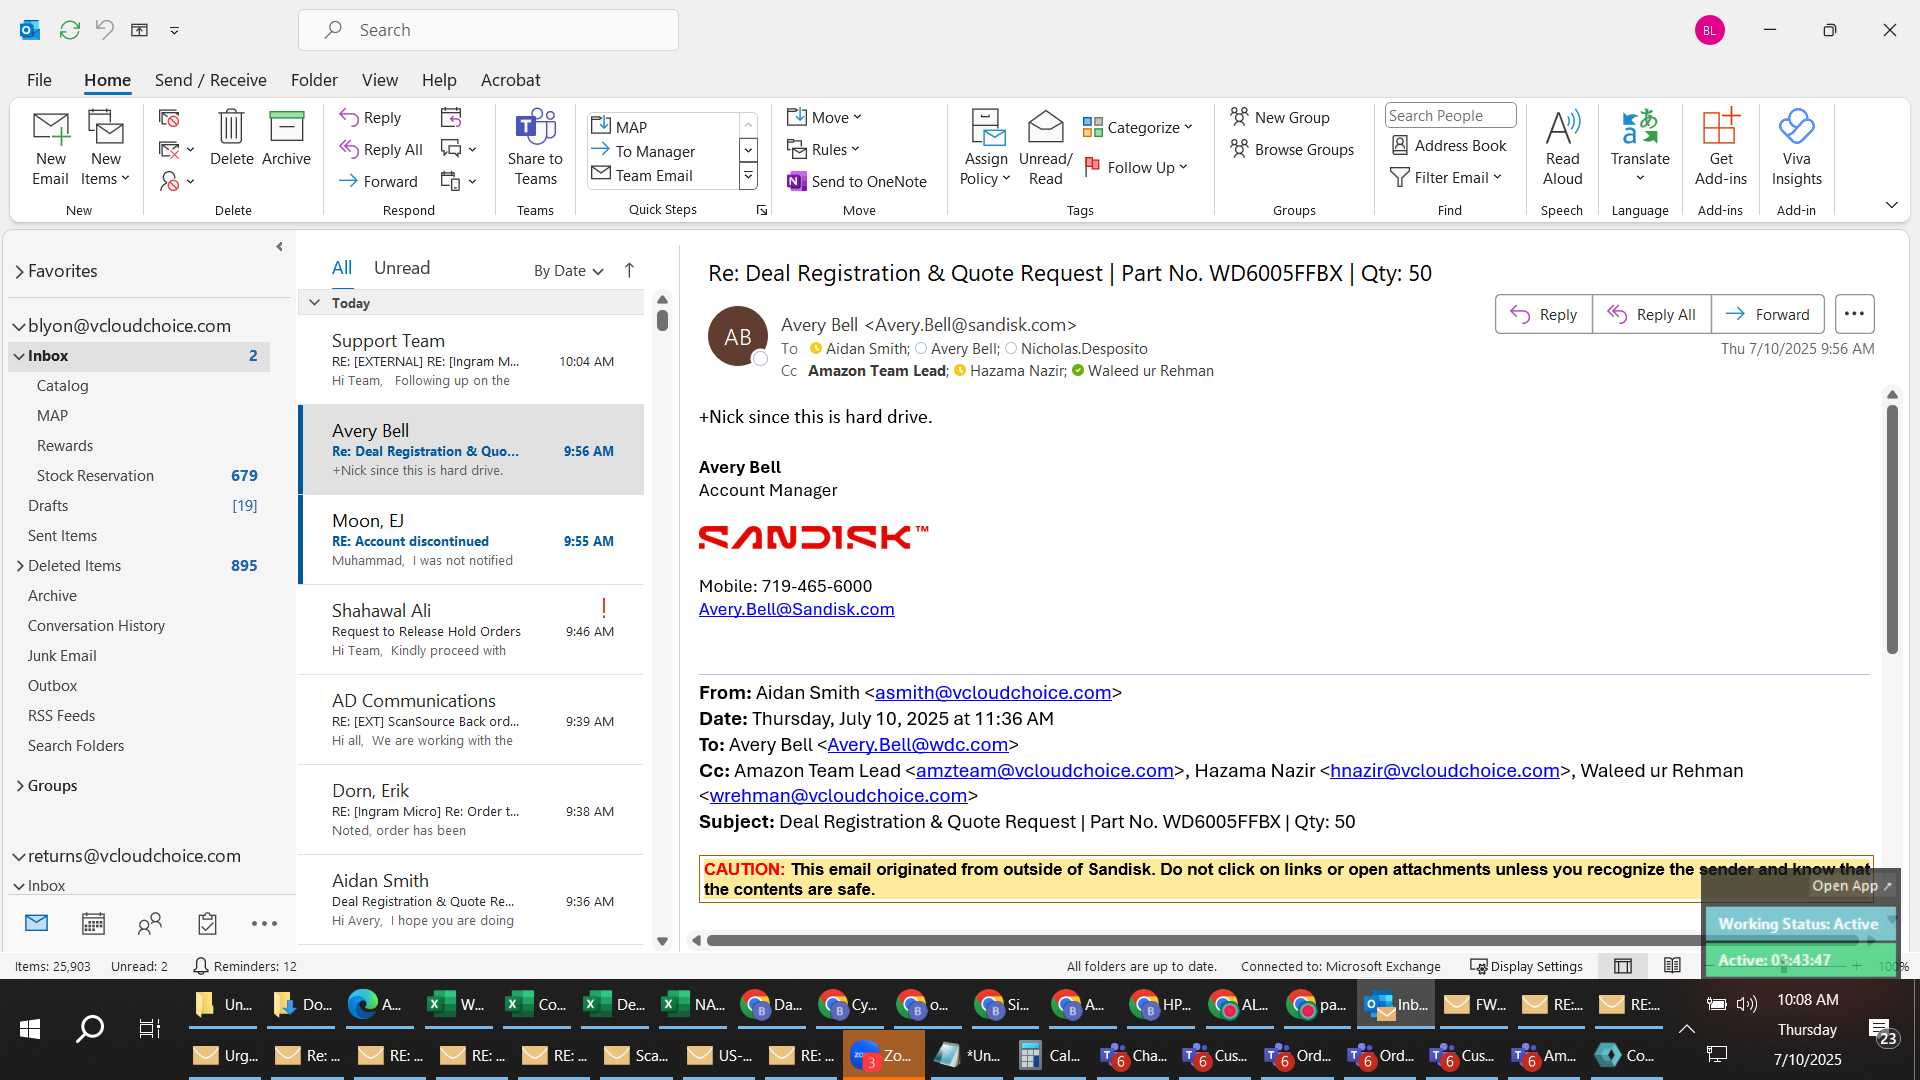Click Reply All in reading pane
This screenshot has width=1920, height=1080.
click(1651, 314)
